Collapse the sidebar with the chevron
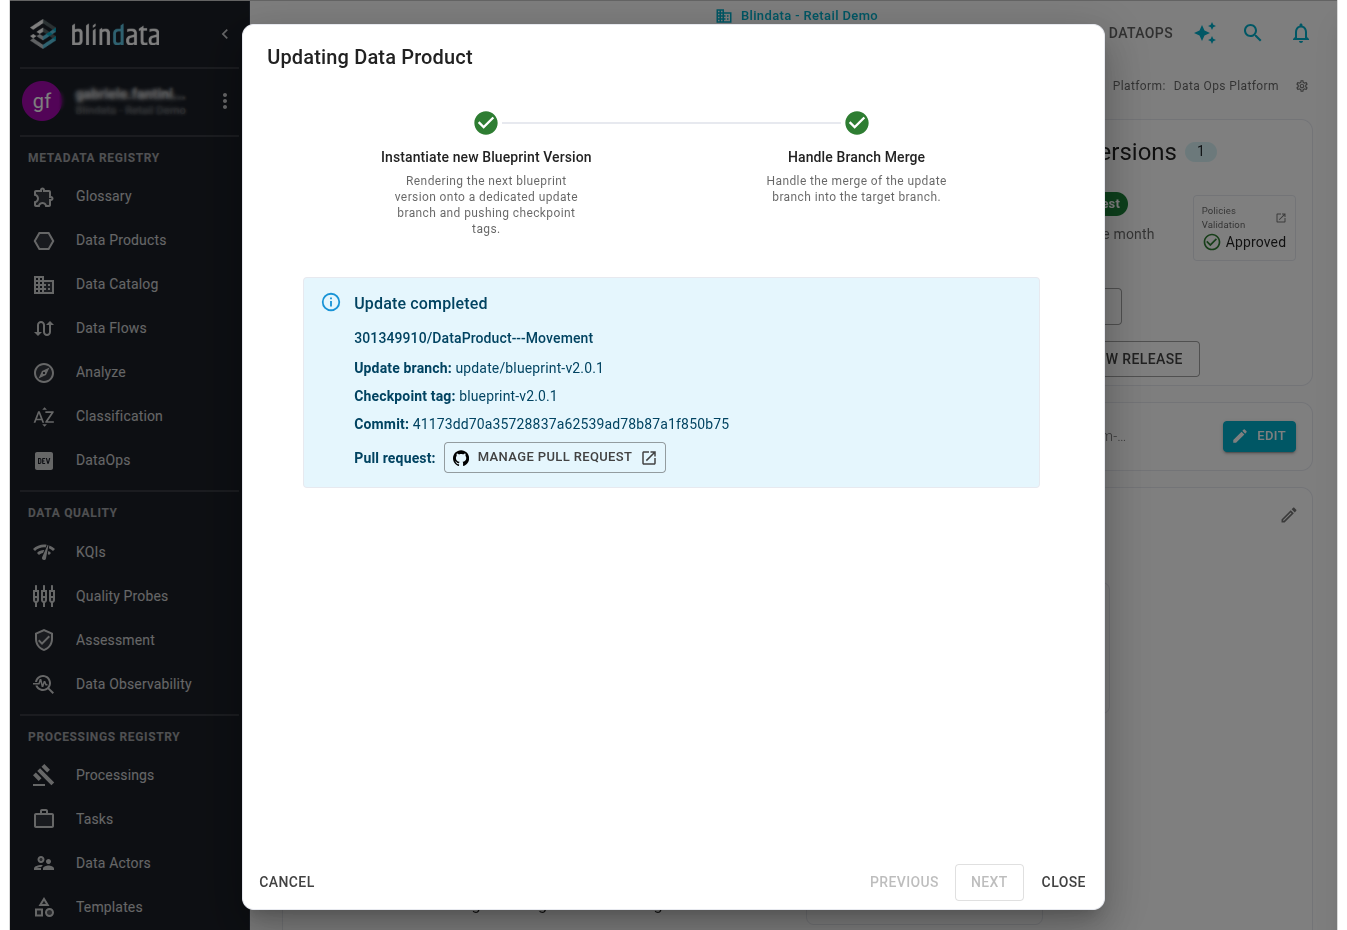1347x930 pixels. [x=225, y=34]
